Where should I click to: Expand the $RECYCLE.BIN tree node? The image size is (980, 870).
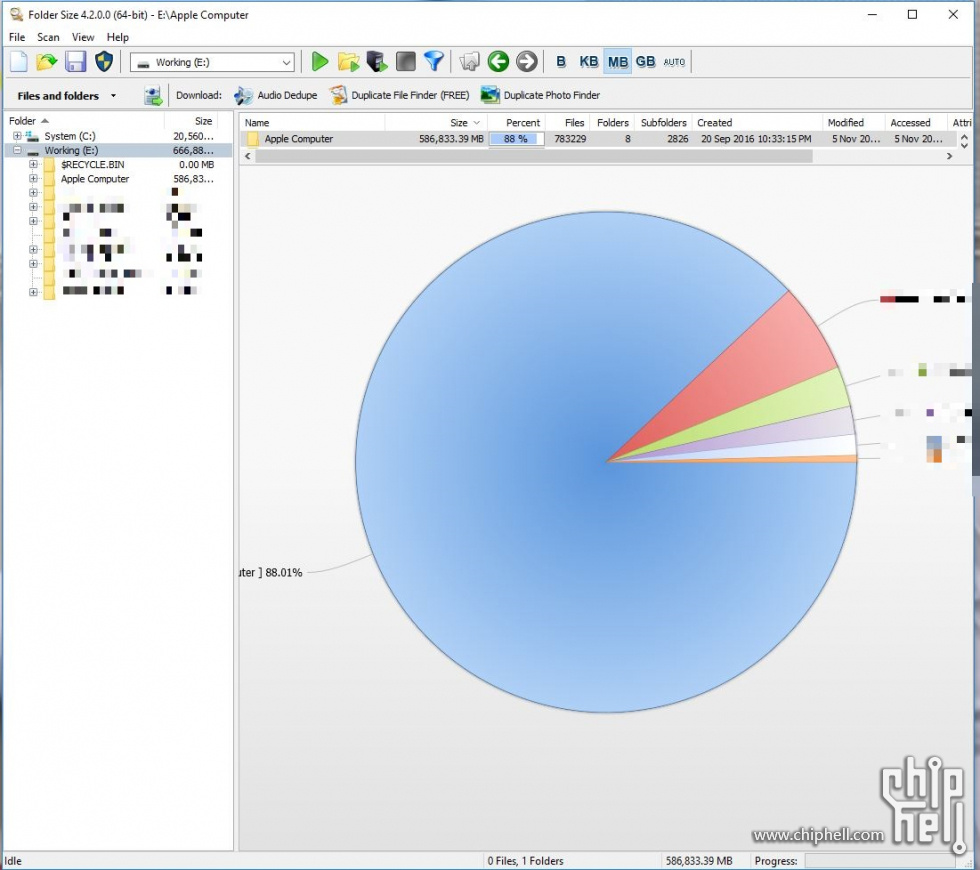coord(33,164)
